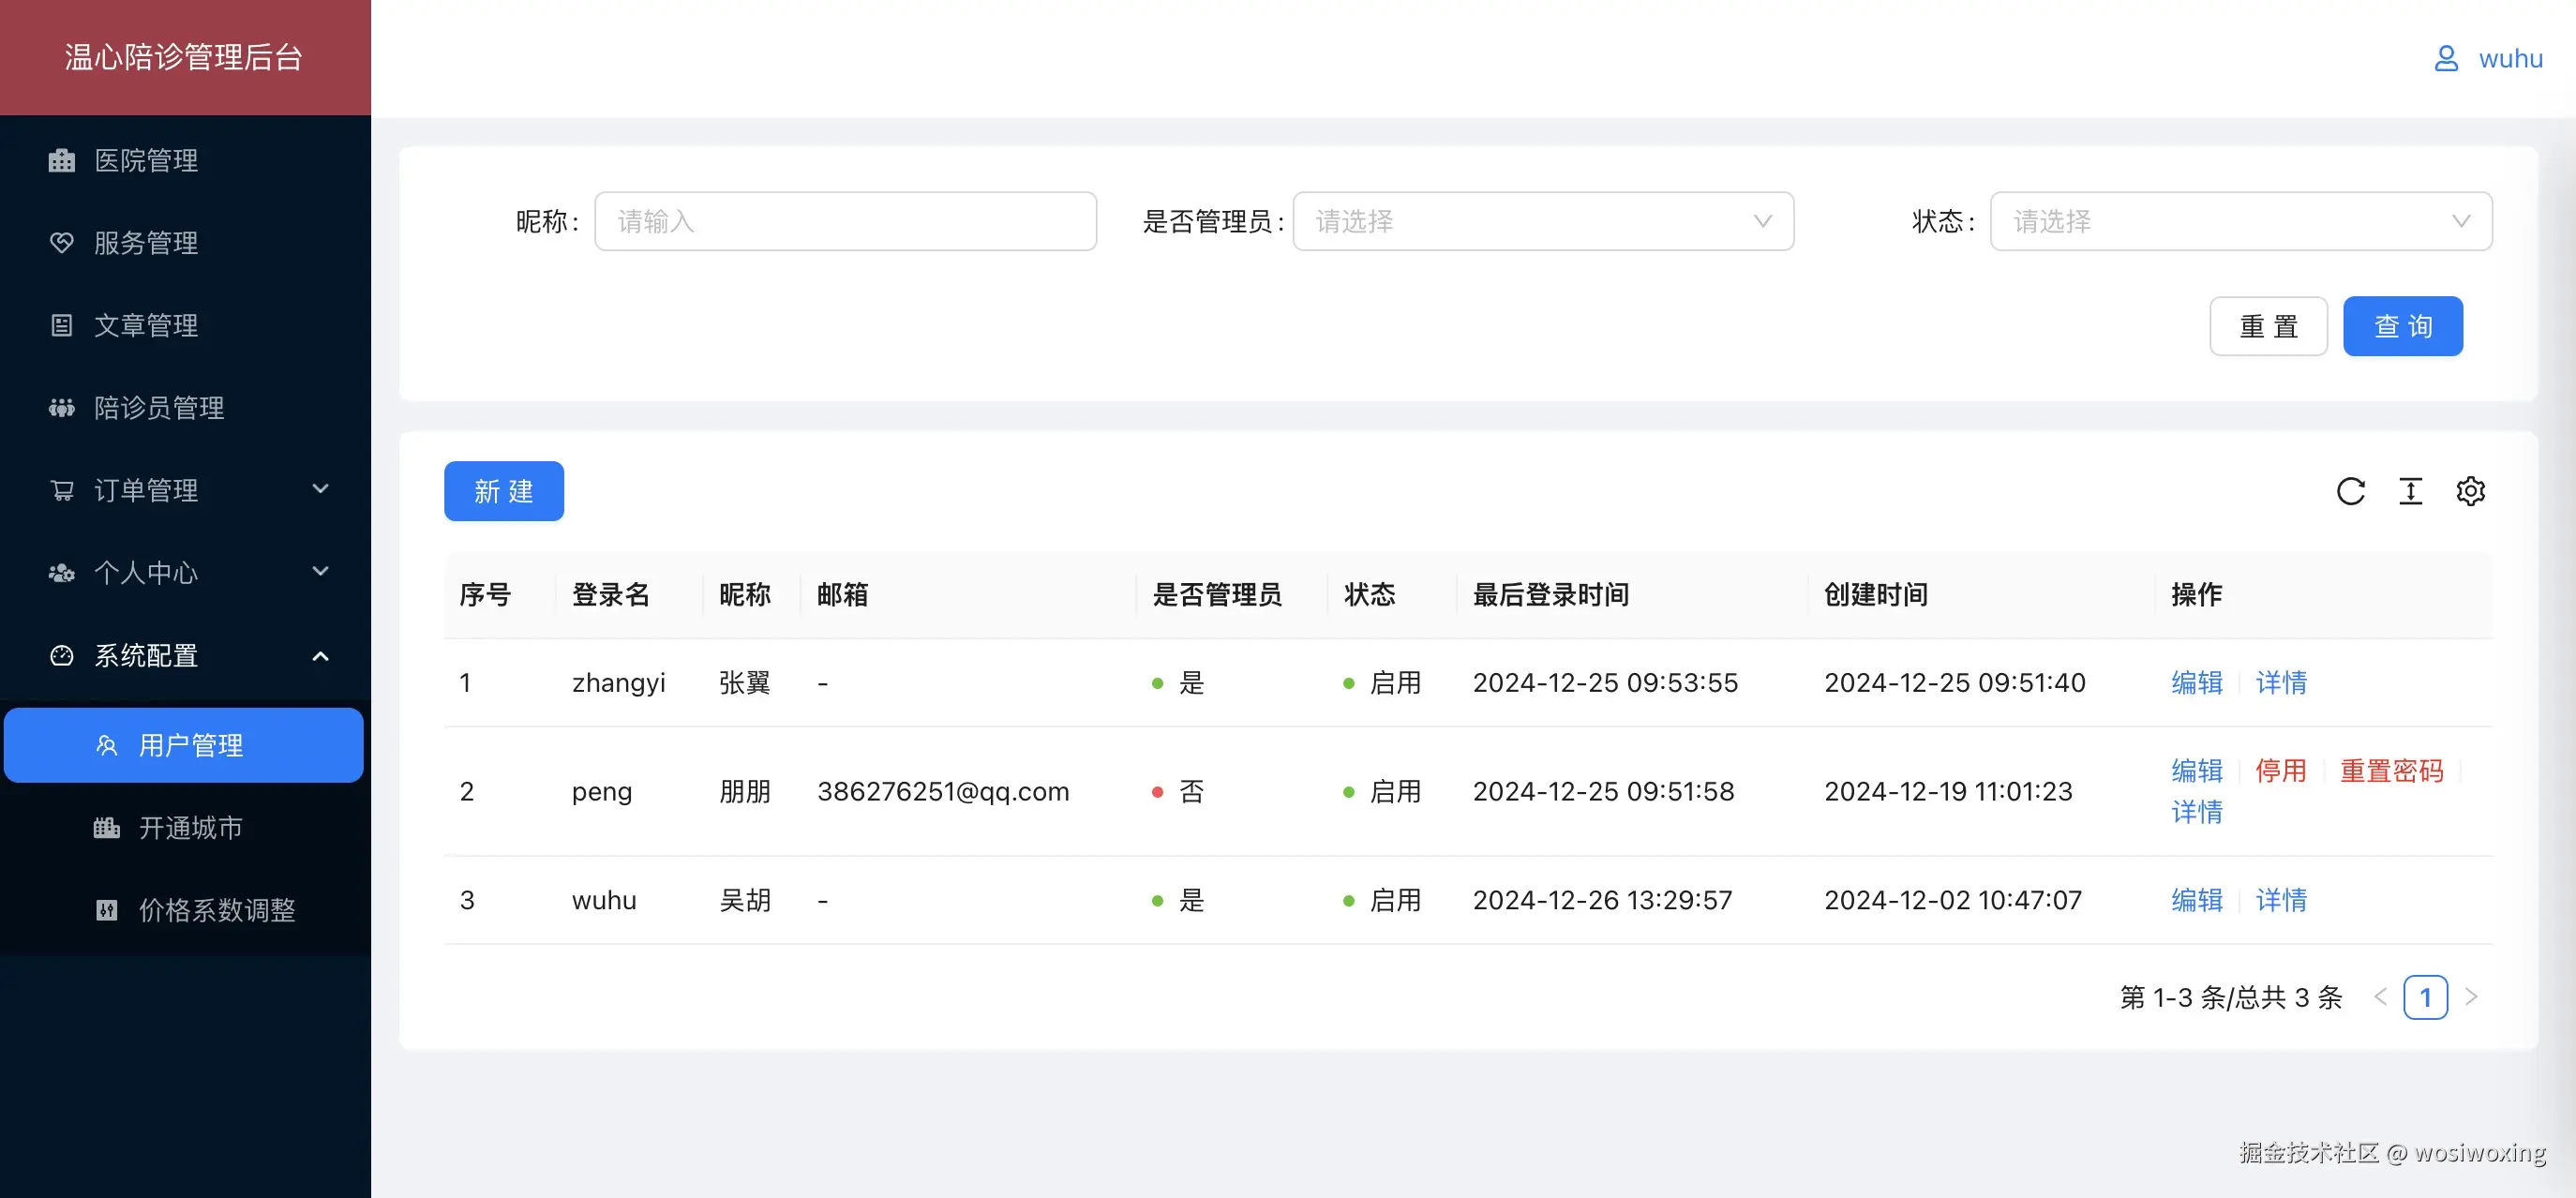Open the 开通城市 sidebar item
Image resolution: width=2576 pixels, height=1198 pixels.
[191, 827]
